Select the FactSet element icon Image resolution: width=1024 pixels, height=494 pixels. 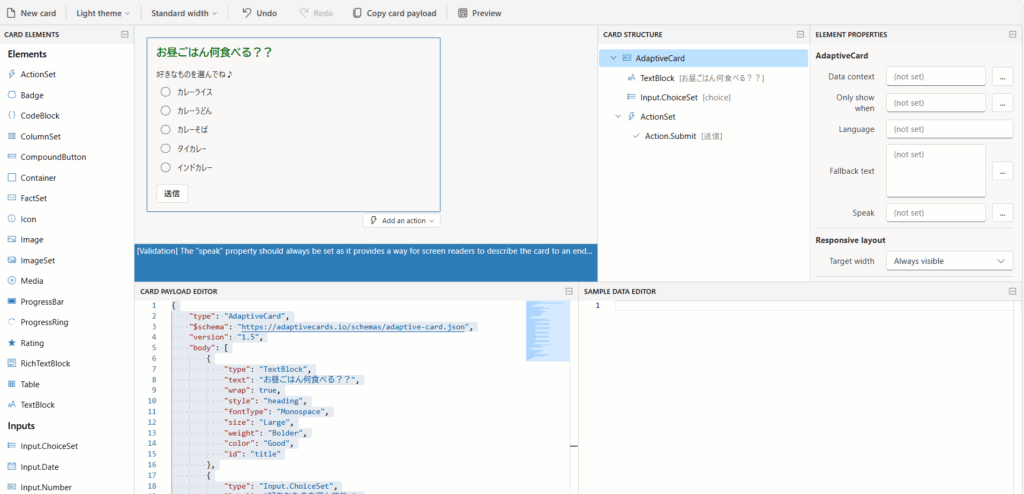click(x=12, y=198)
